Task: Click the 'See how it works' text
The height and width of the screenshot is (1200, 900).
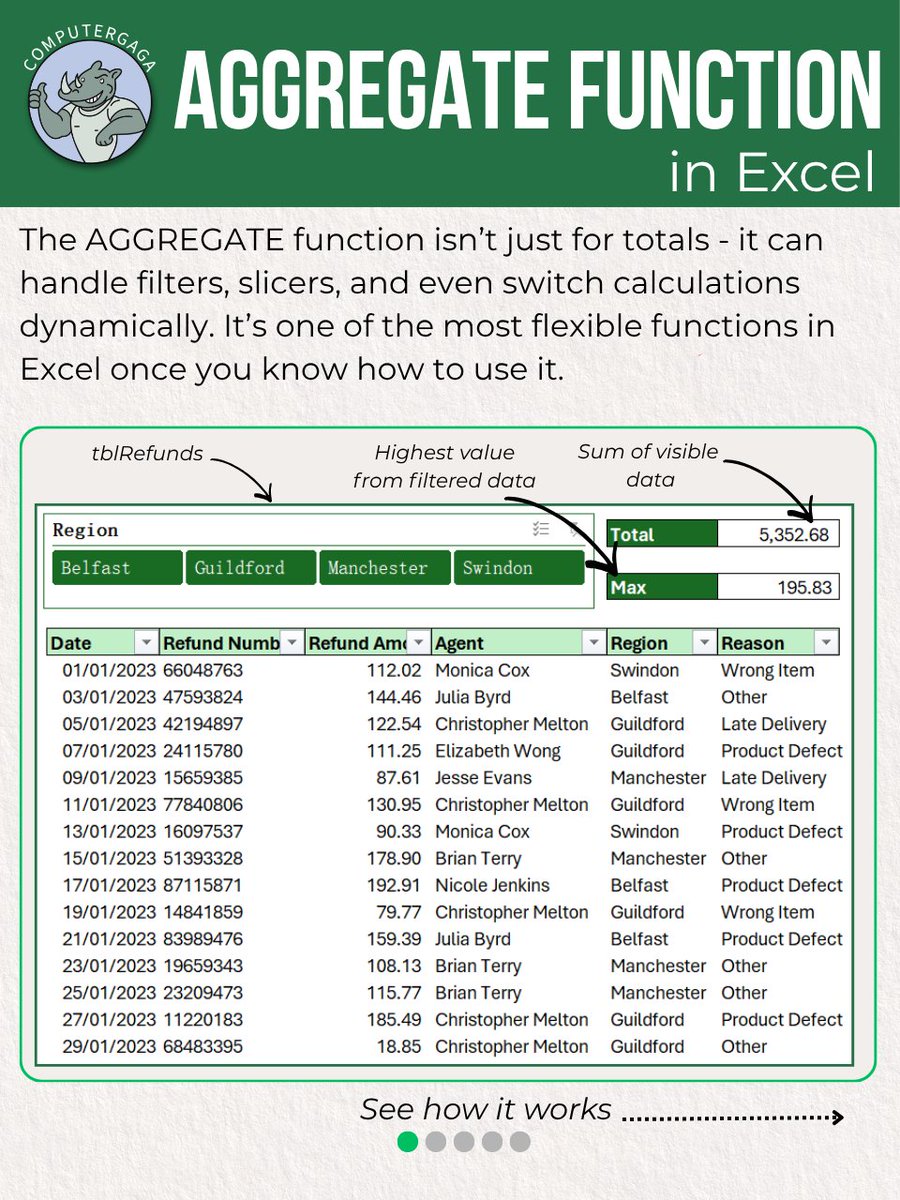Action: pyautogui.click(x=486, y=1109)
